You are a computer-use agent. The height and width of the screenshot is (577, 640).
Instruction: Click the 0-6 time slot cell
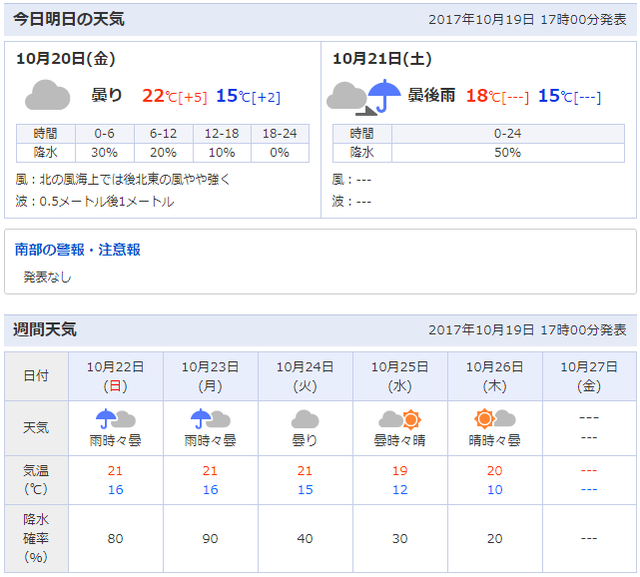coord(104,133)
